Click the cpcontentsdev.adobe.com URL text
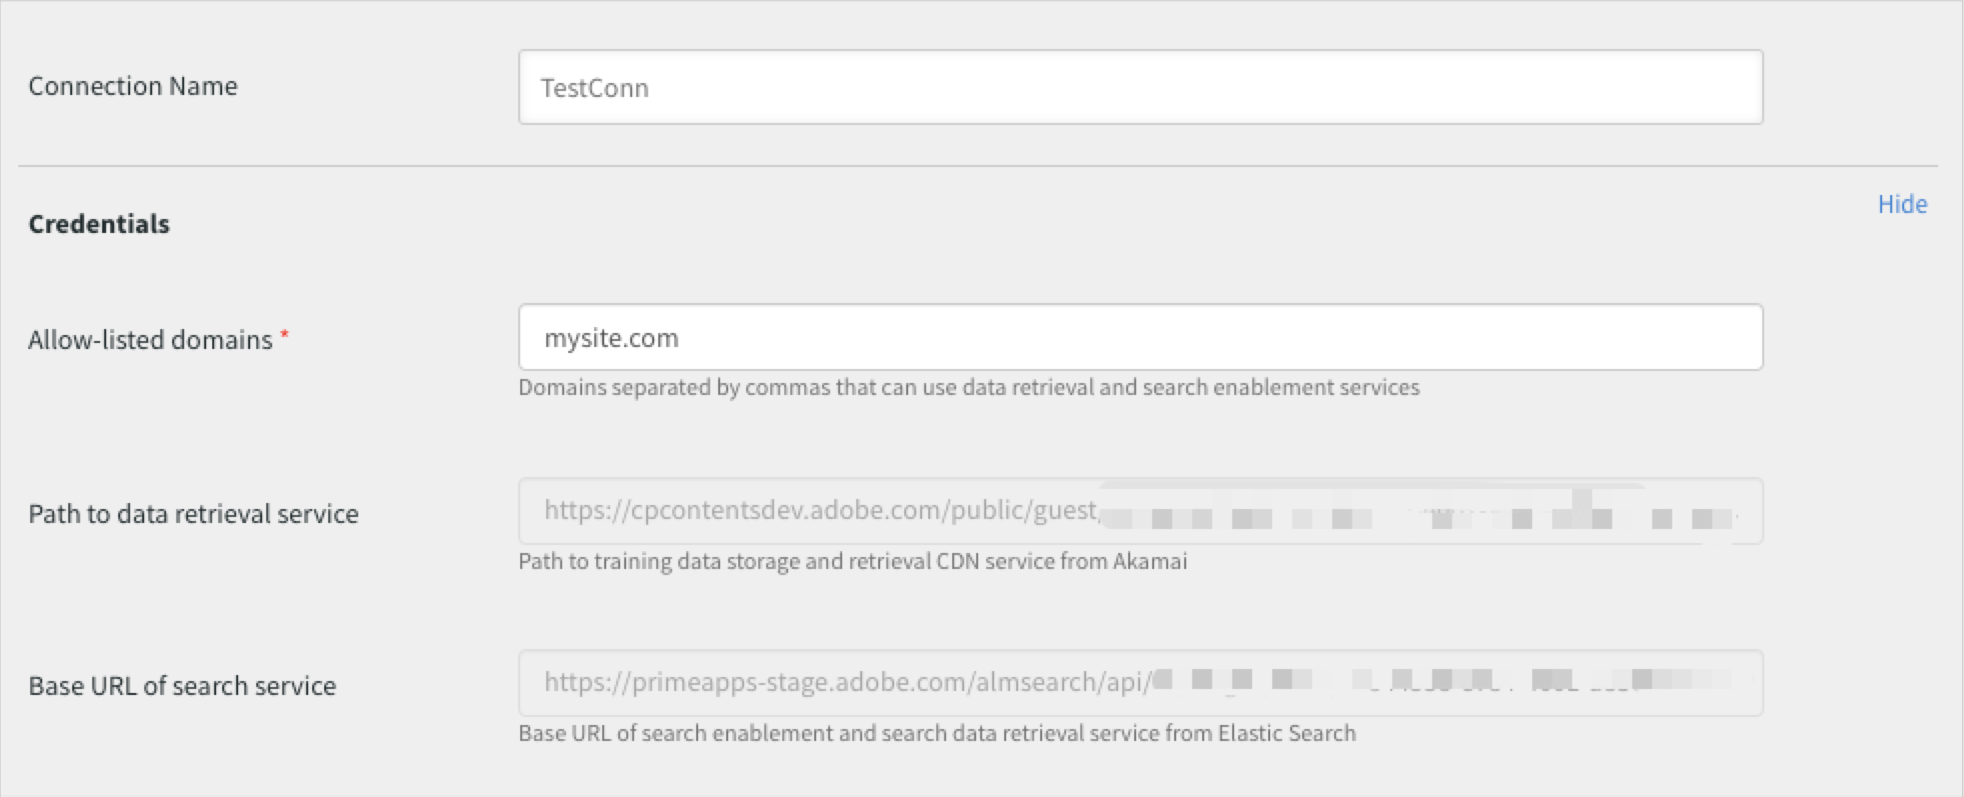Screen dimensions: 1964x797 820,511
